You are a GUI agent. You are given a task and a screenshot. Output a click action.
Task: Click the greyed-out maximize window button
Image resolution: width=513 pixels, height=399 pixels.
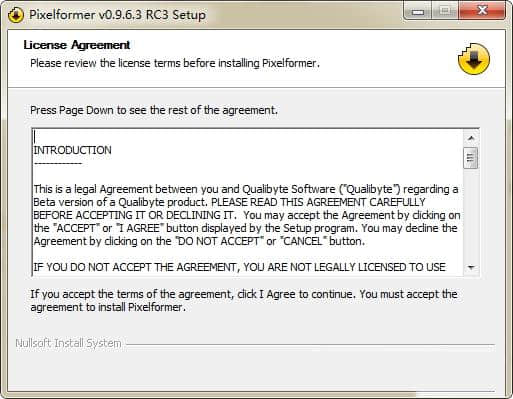pos(445,11)
